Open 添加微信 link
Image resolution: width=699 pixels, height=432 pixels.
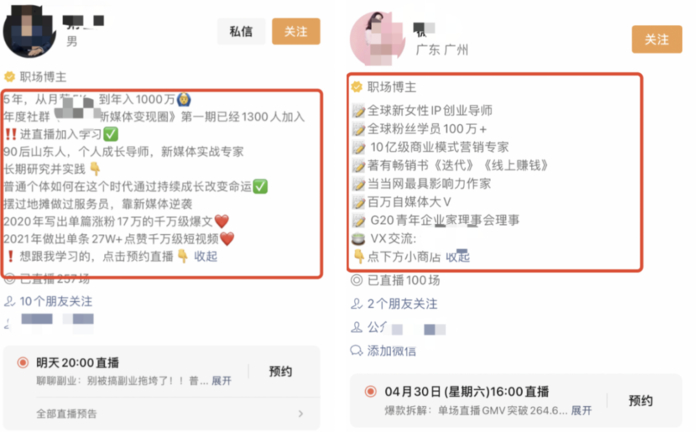pos(391,351)
